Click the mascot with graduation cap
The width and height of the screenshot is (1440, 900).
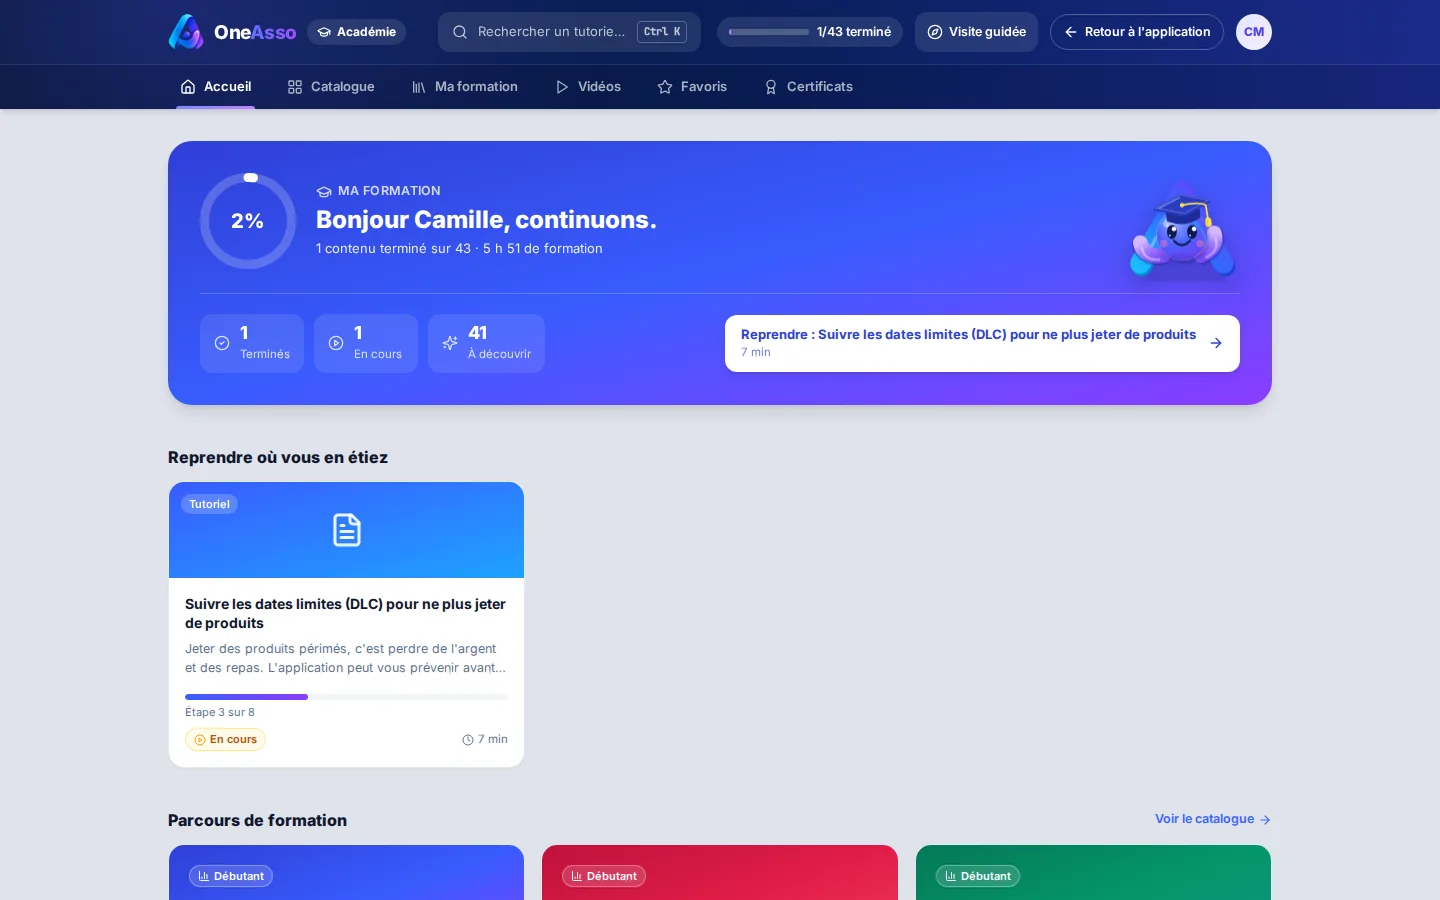[1182, 230]
